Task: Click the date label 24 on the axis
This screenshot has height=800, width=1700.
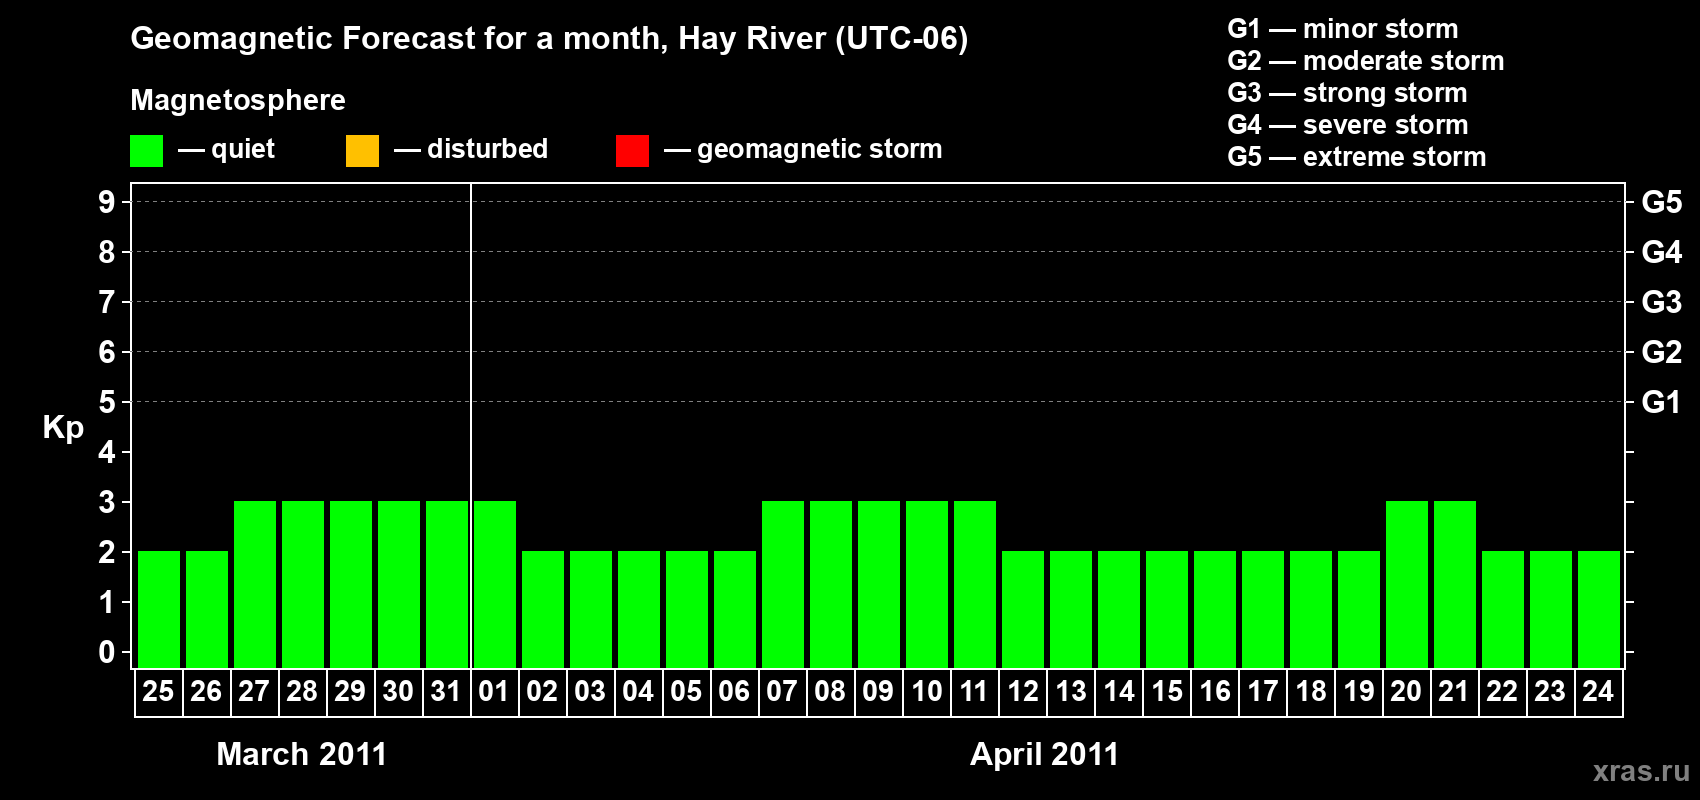Action: pyautogui.click(x=1598, y=691)
